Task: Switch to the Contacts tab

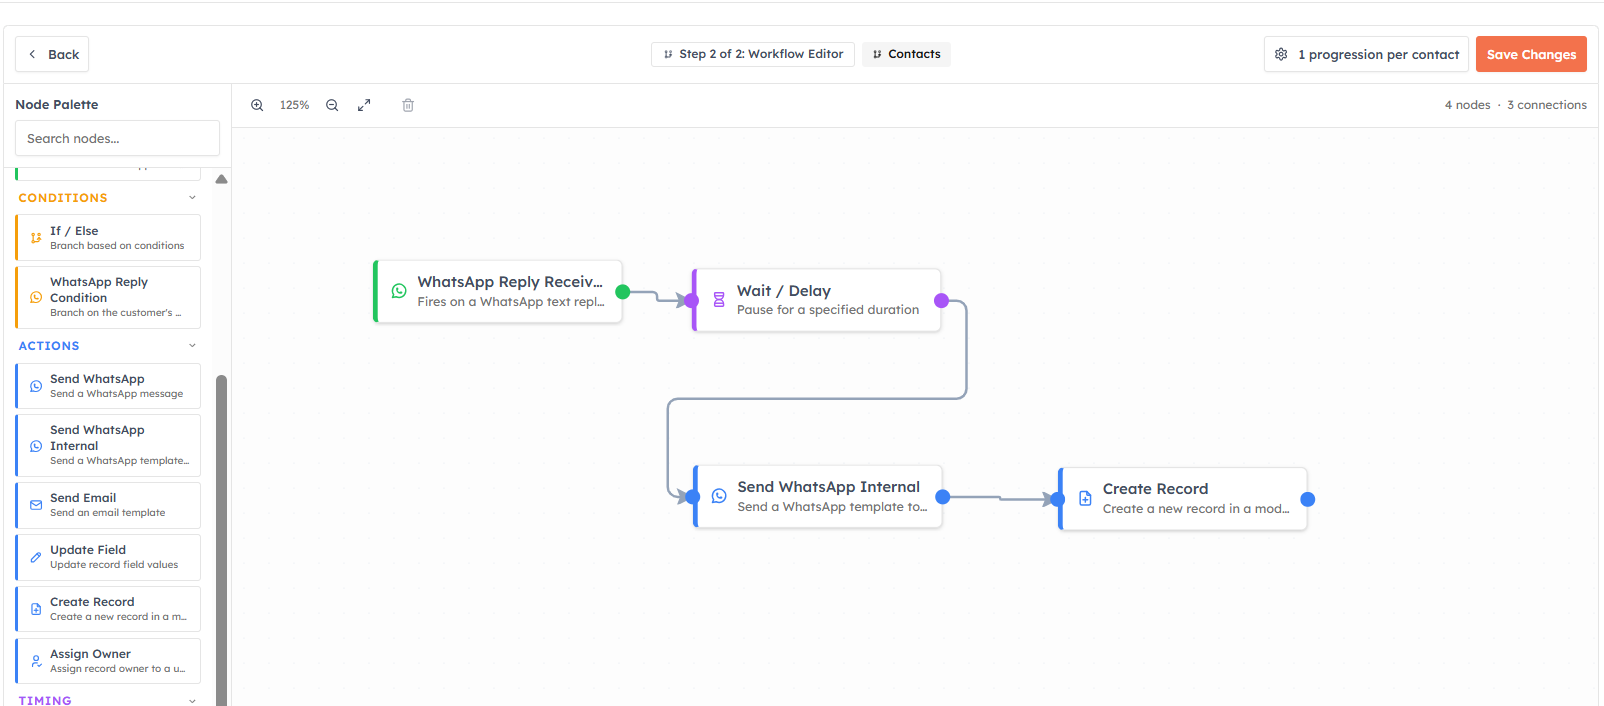Action: click(x=906, y=54)
